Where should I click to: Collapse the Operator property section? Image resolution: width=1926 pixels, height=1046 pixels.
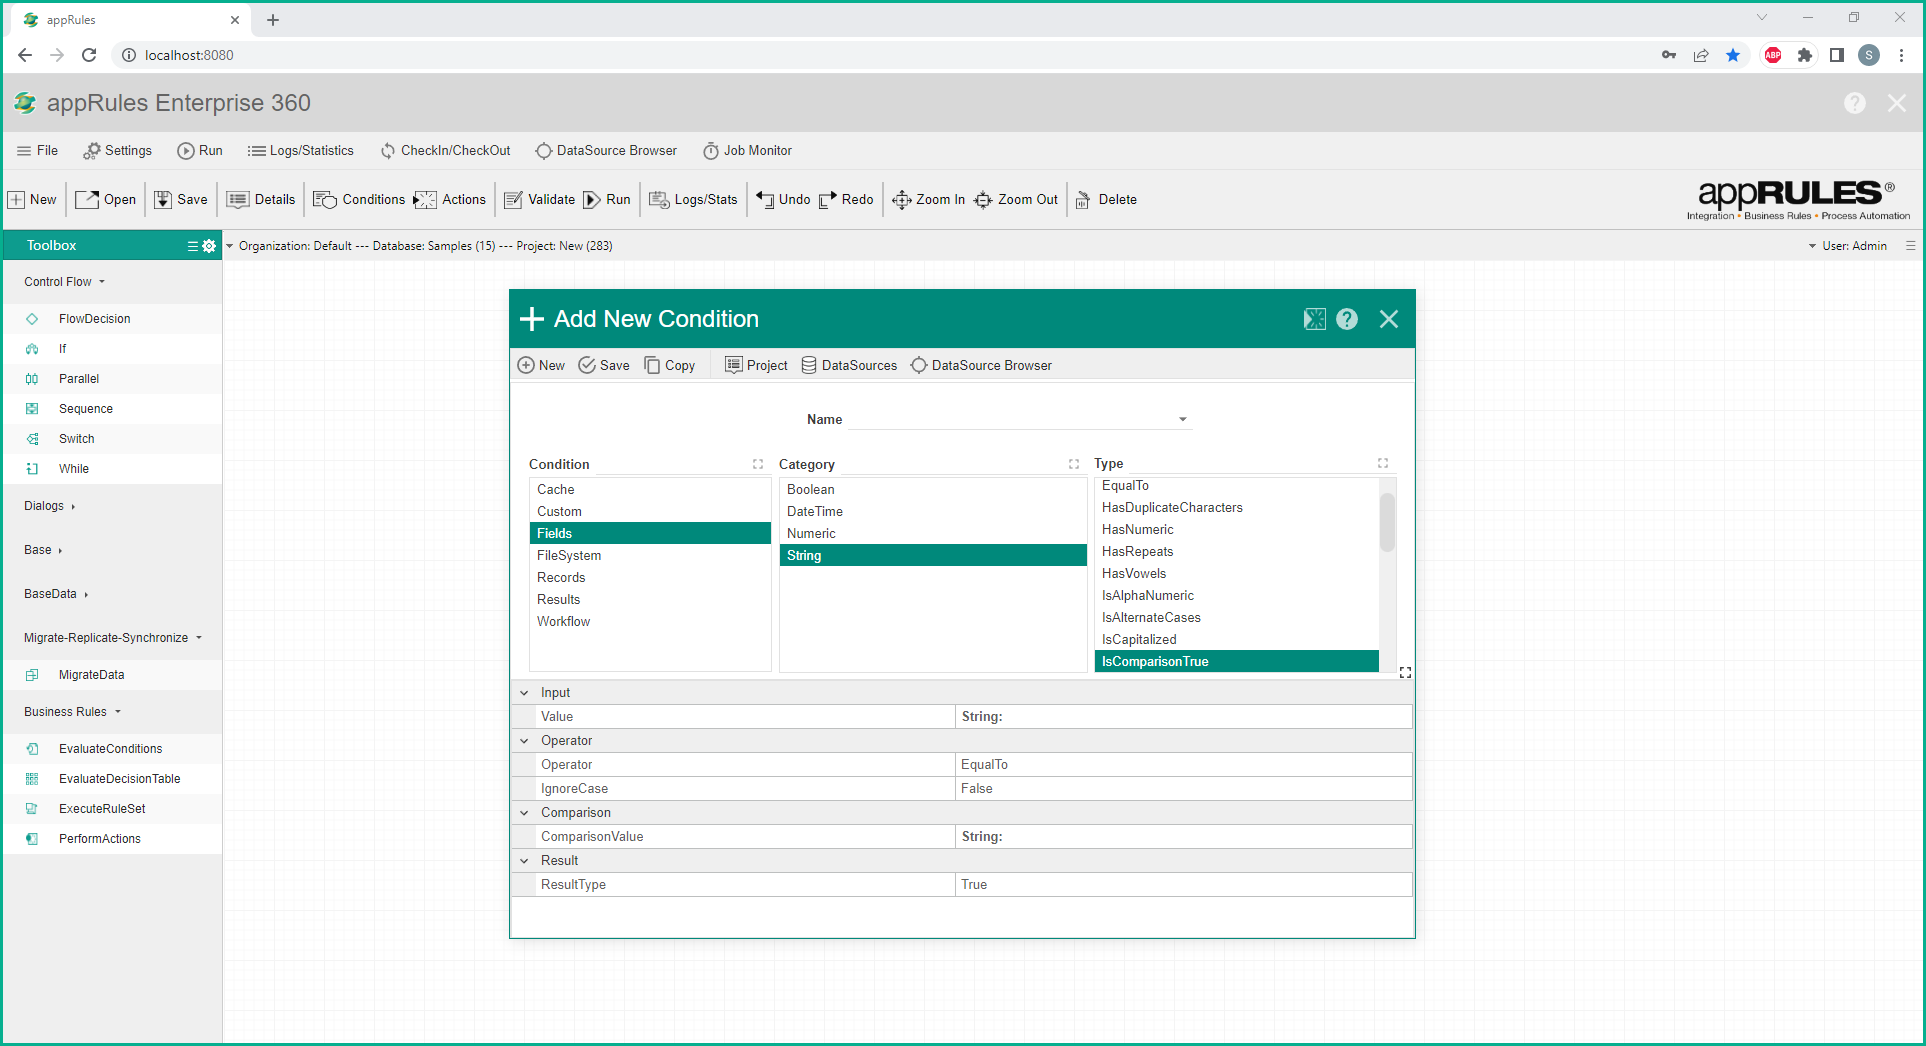click(x=524, y=741)
